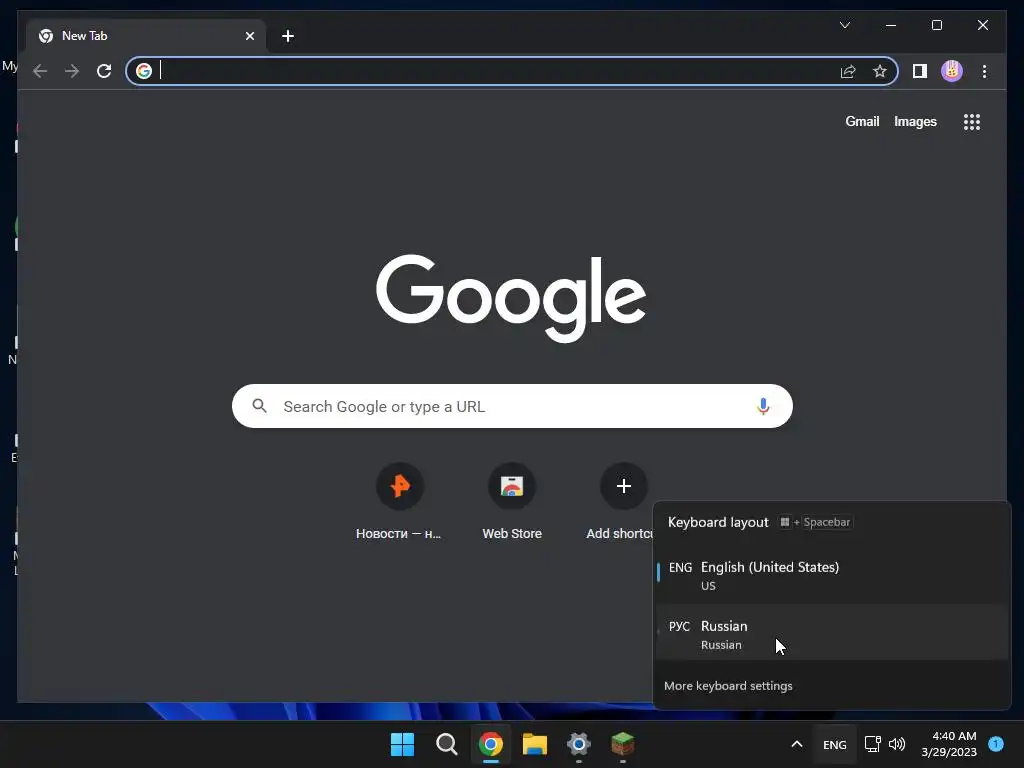Expand the tab search dropdown arrow

[x=844, y=25]
